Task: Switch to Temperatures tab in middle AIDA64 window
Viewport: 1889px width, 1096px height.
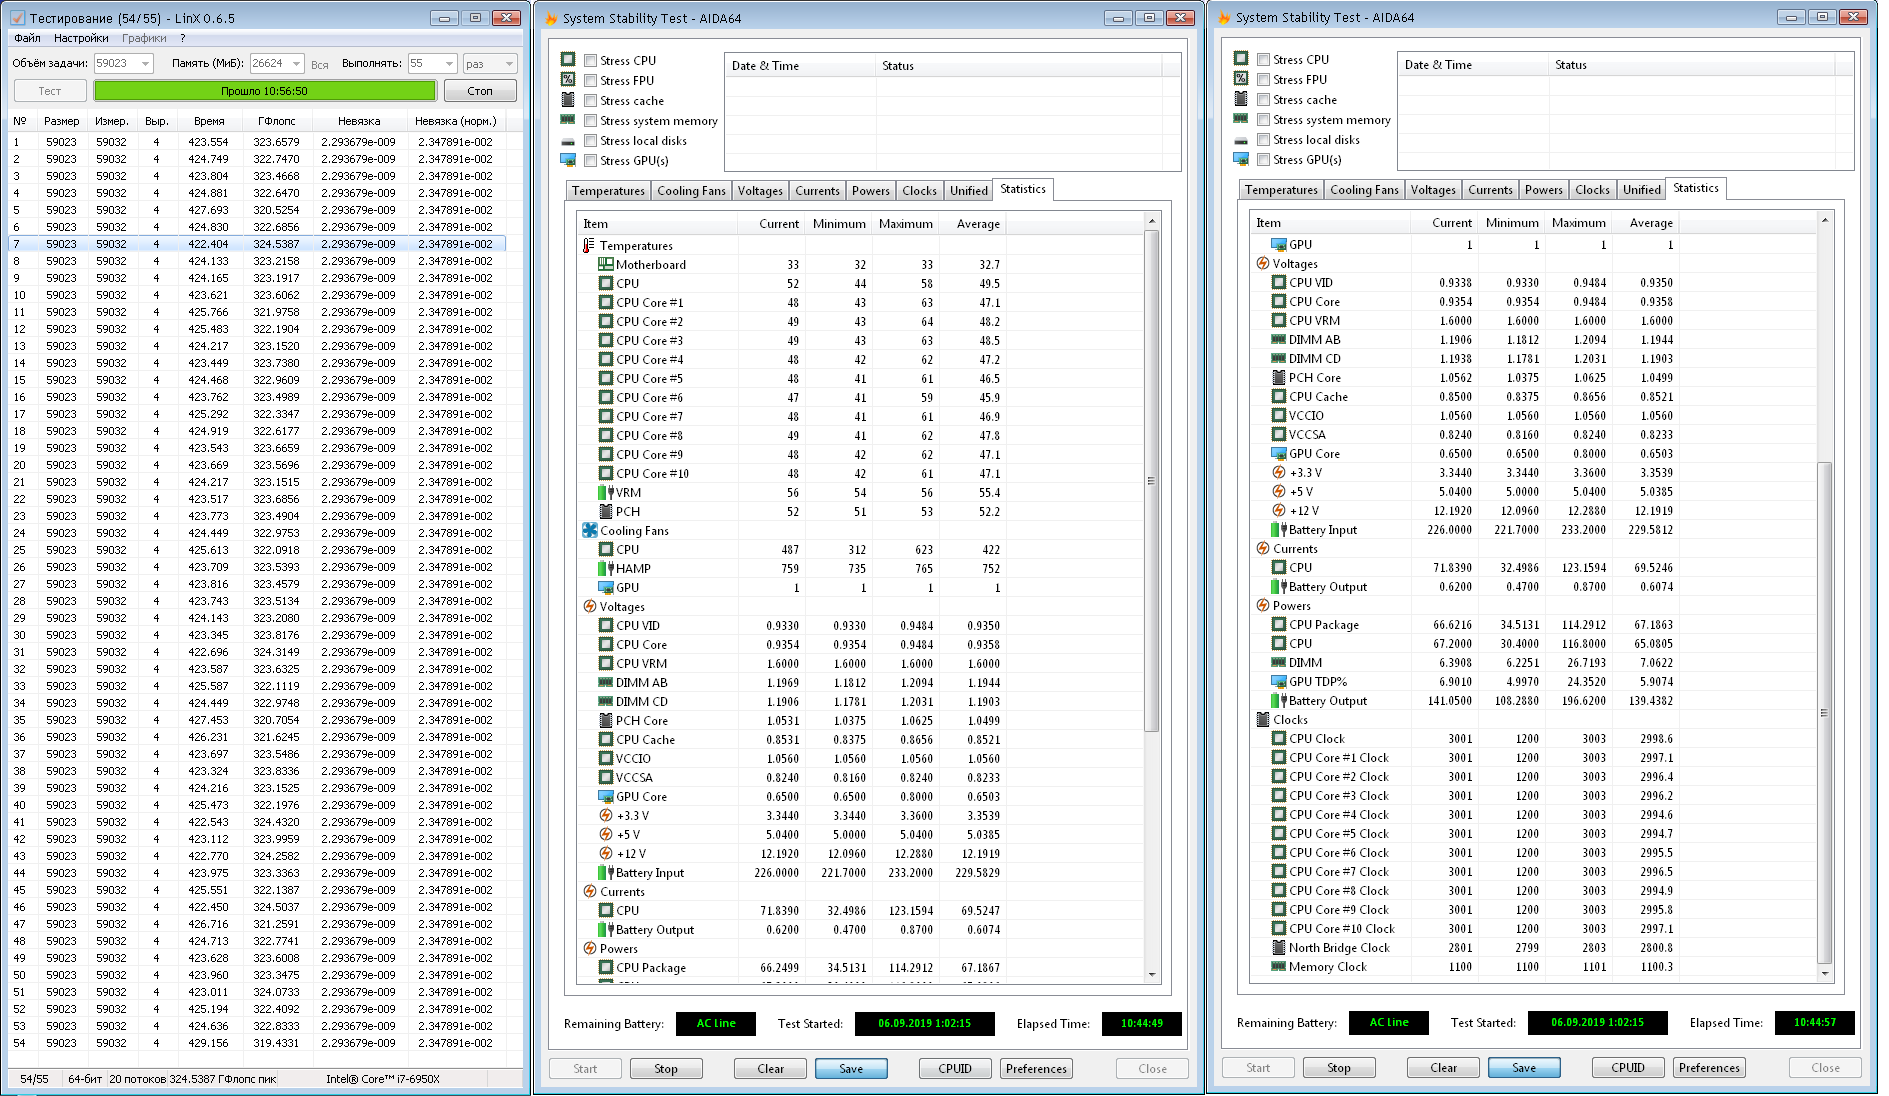Action: [x=608, y=191]
